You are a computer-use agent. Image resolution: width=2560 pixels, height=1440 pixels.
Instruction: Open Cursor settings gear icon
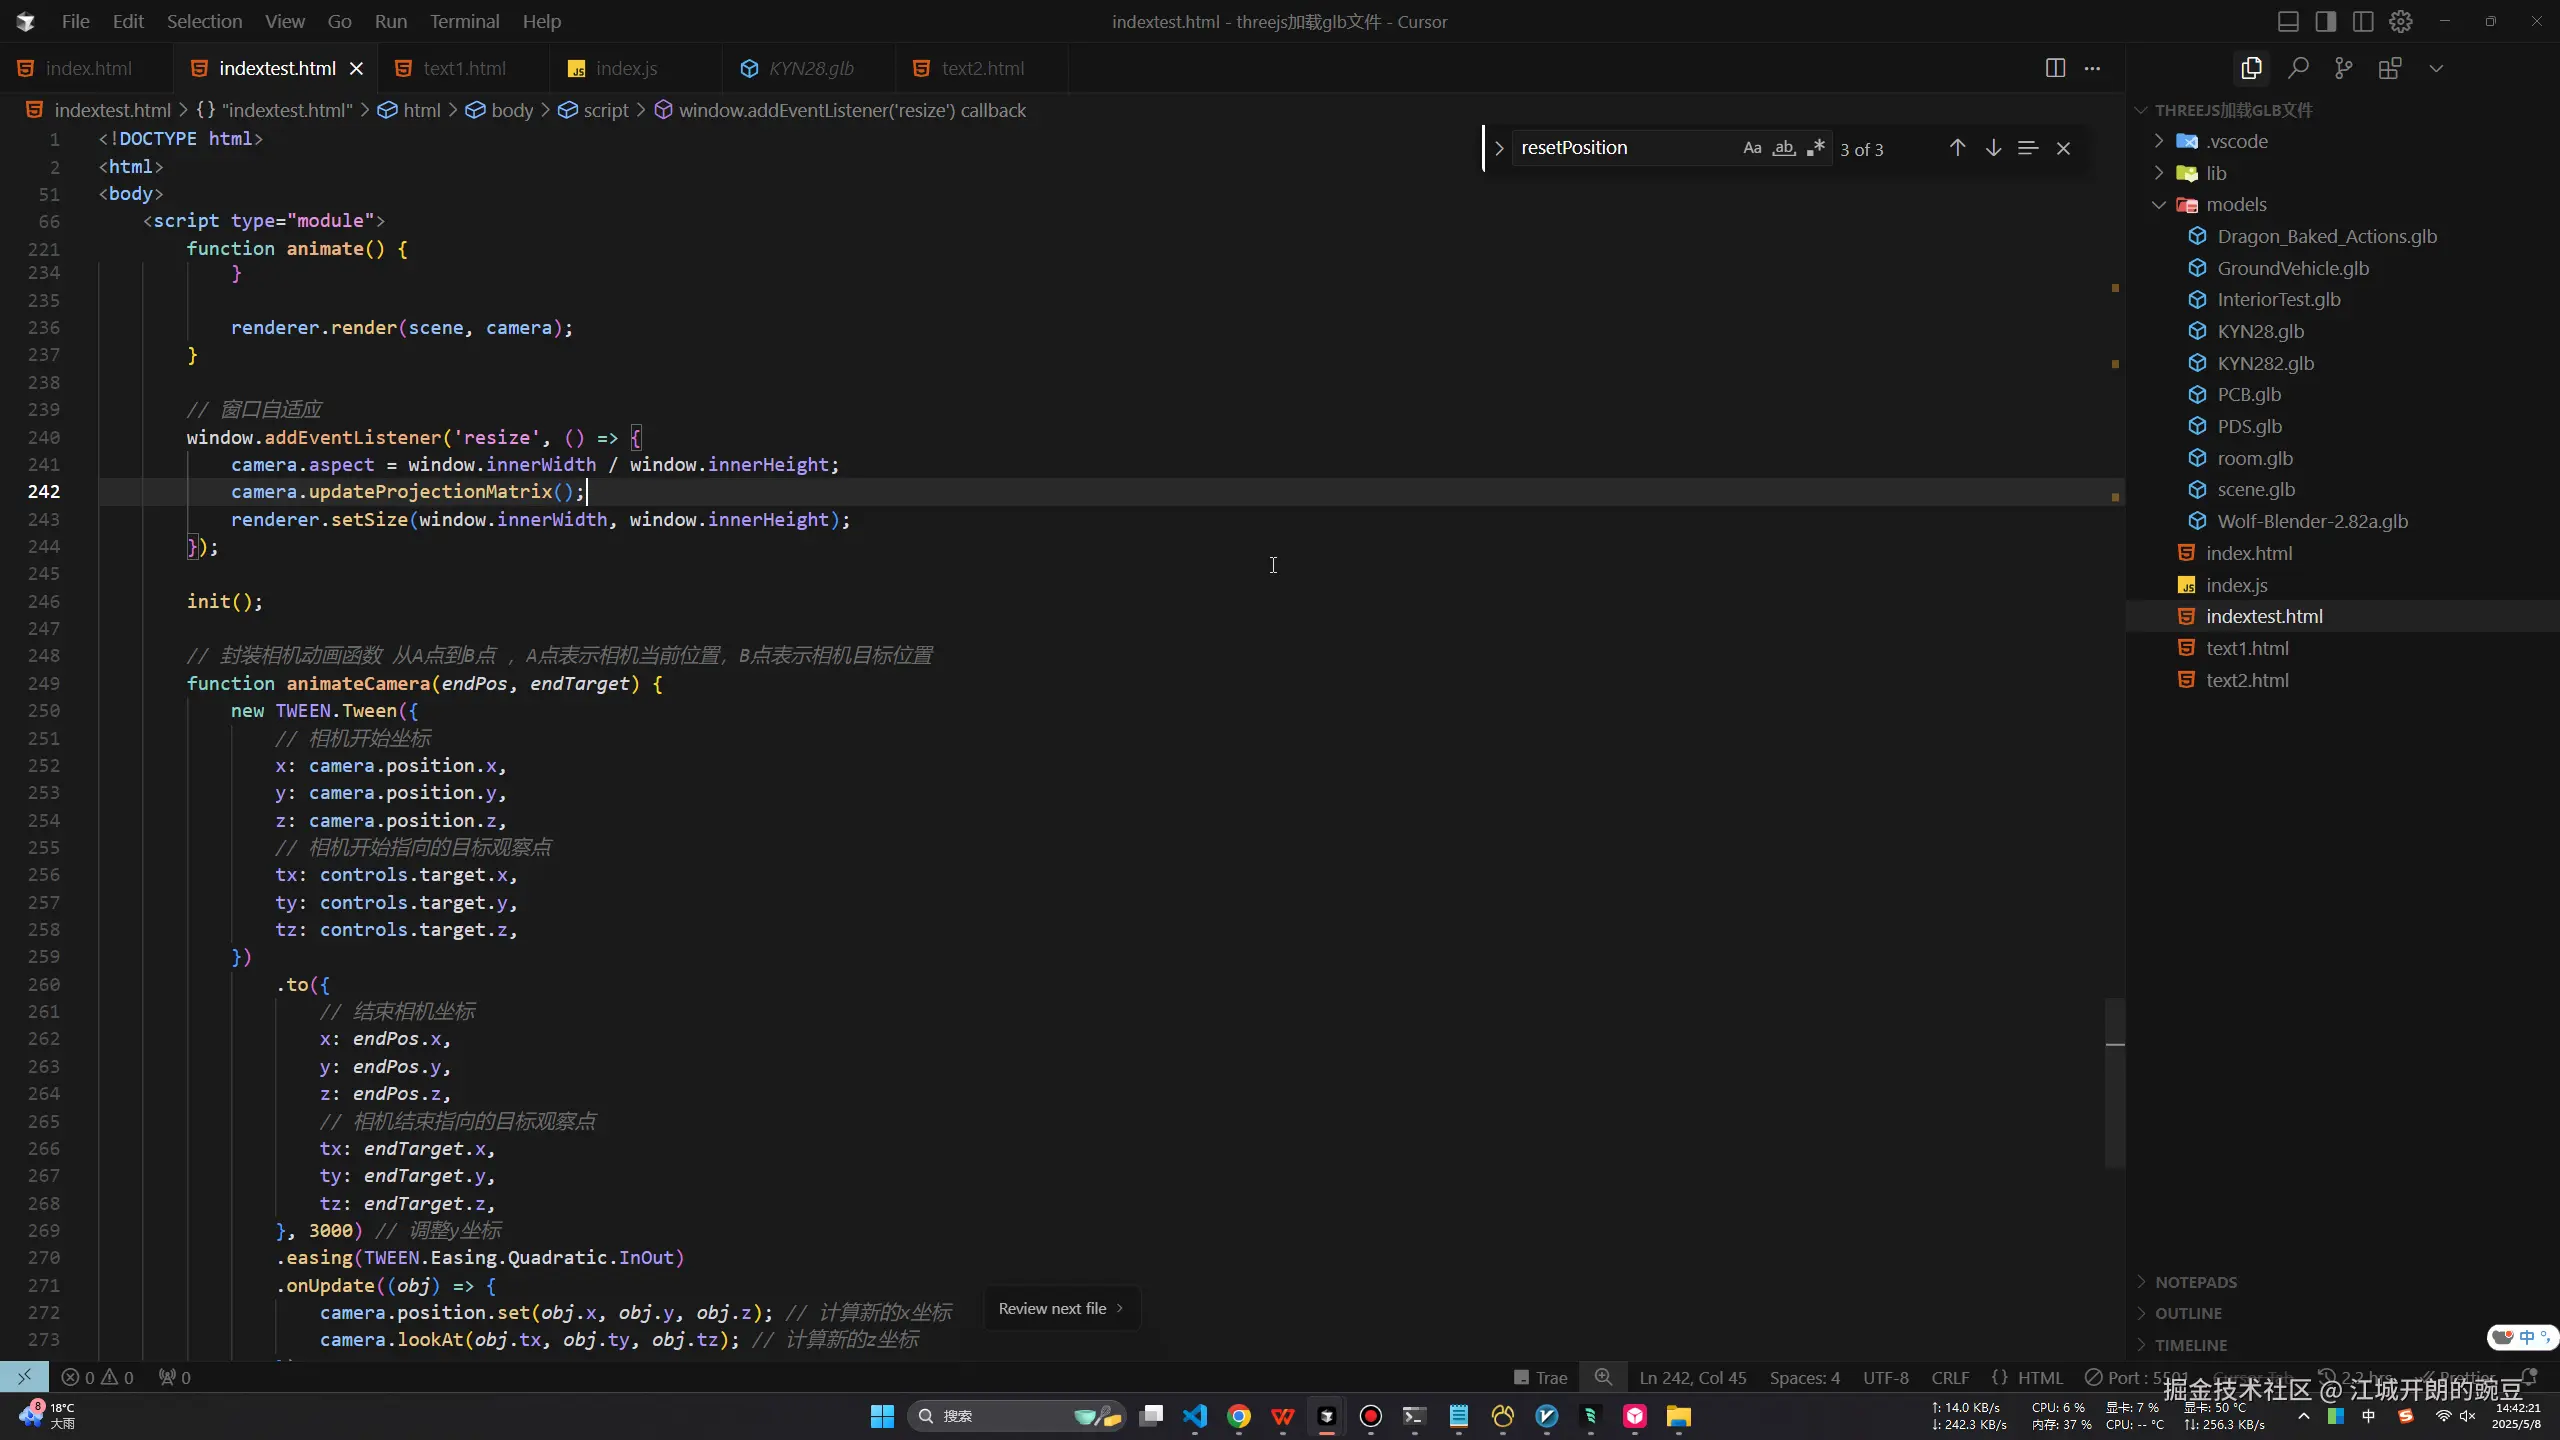pyautogui.click(x=2401, y=21)
